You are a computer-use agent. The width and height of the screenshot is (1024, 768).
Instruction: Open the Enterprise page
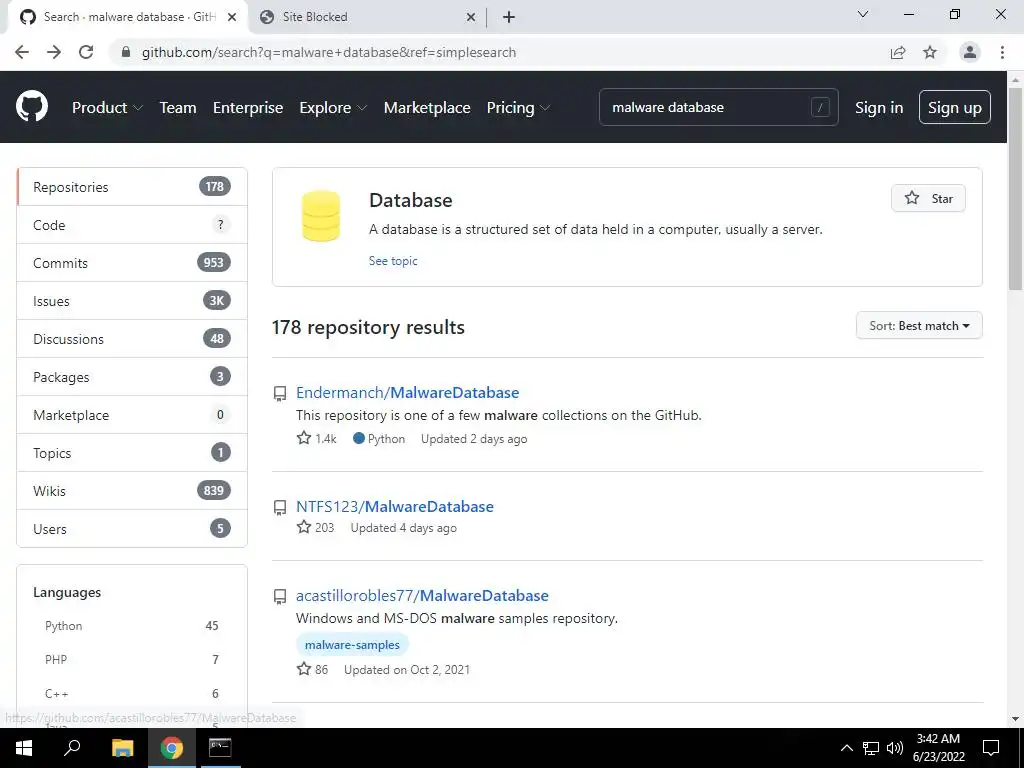coord(248,108)
